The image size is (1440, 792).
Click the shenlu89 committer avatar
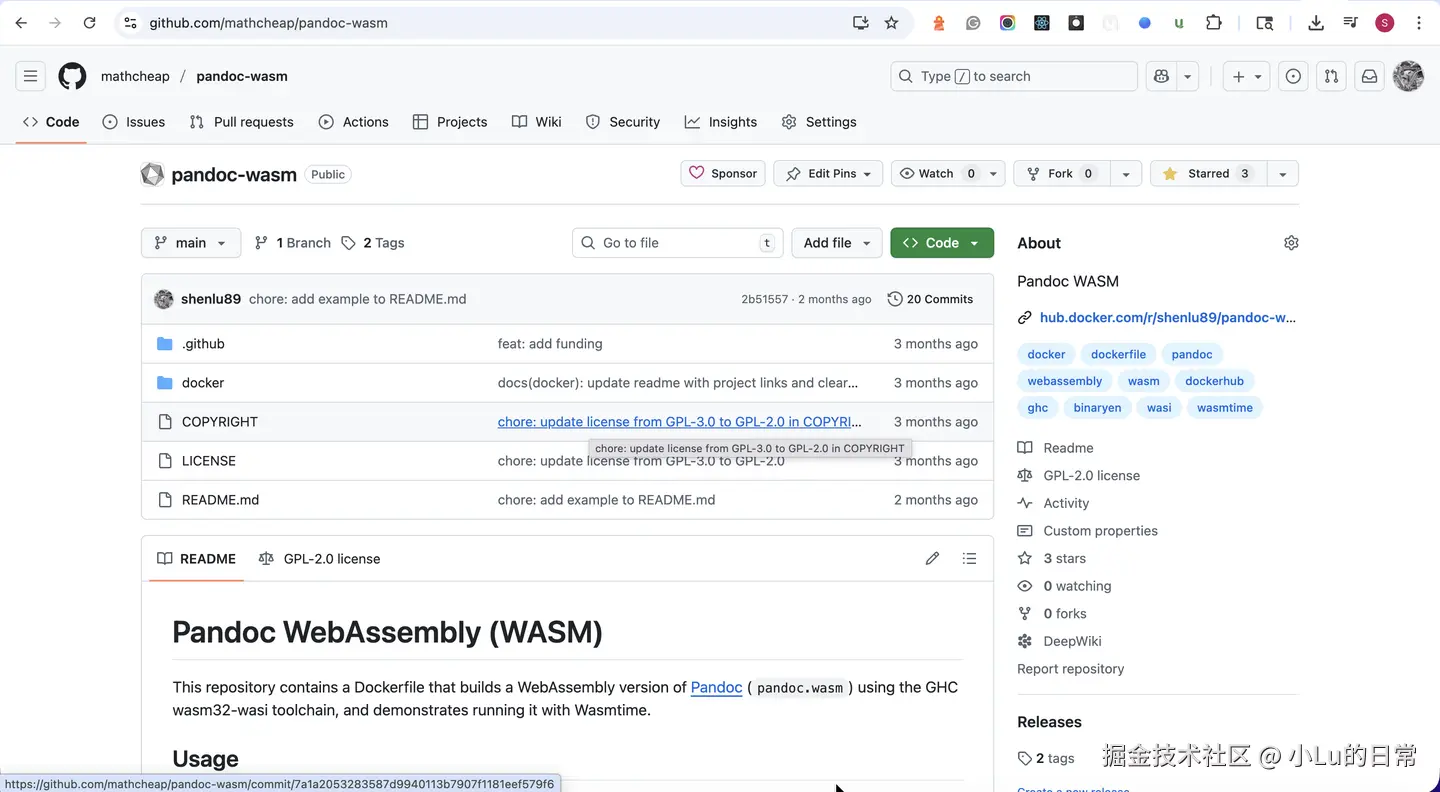(x=164, y=299)
